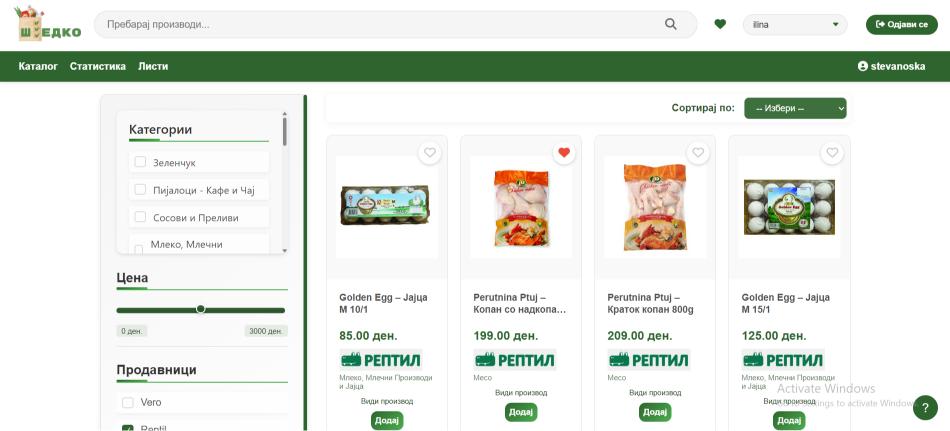This screenshot has height=431, width=950.
Task: Check the Зеленчук category checkbox
Action: (141, 162)
